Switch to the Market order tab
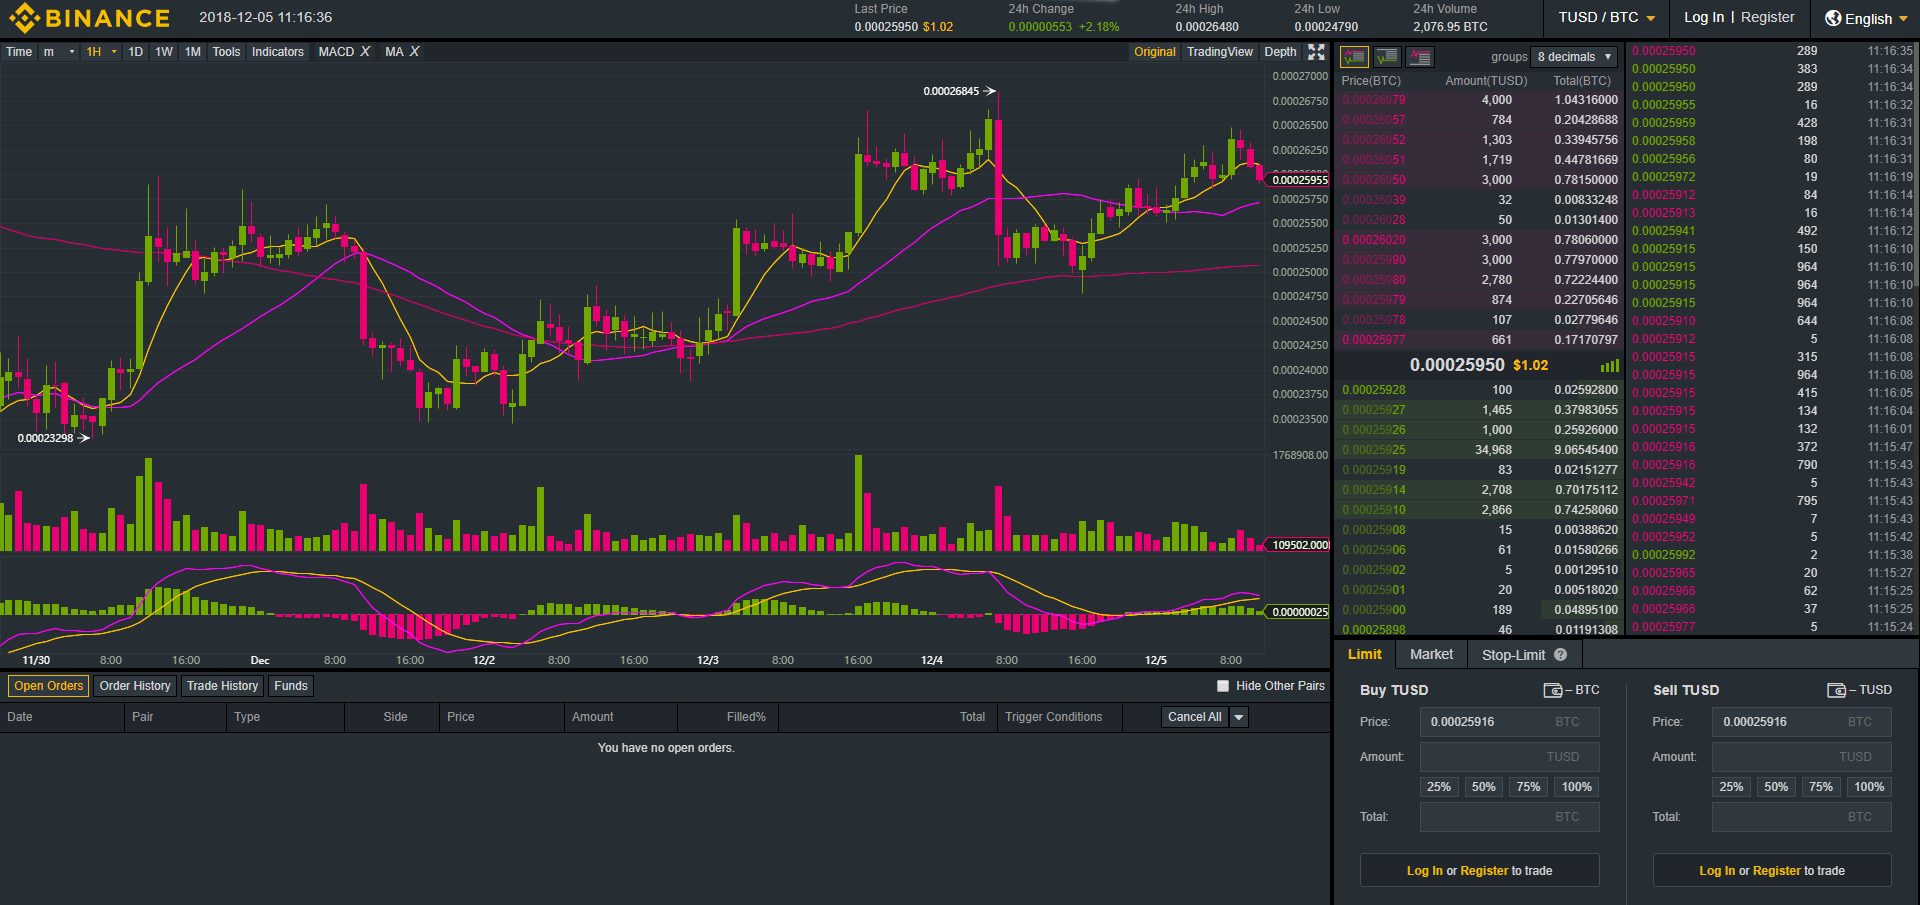This screenshot has width=1920, height=905. [x=1431, y=654]
